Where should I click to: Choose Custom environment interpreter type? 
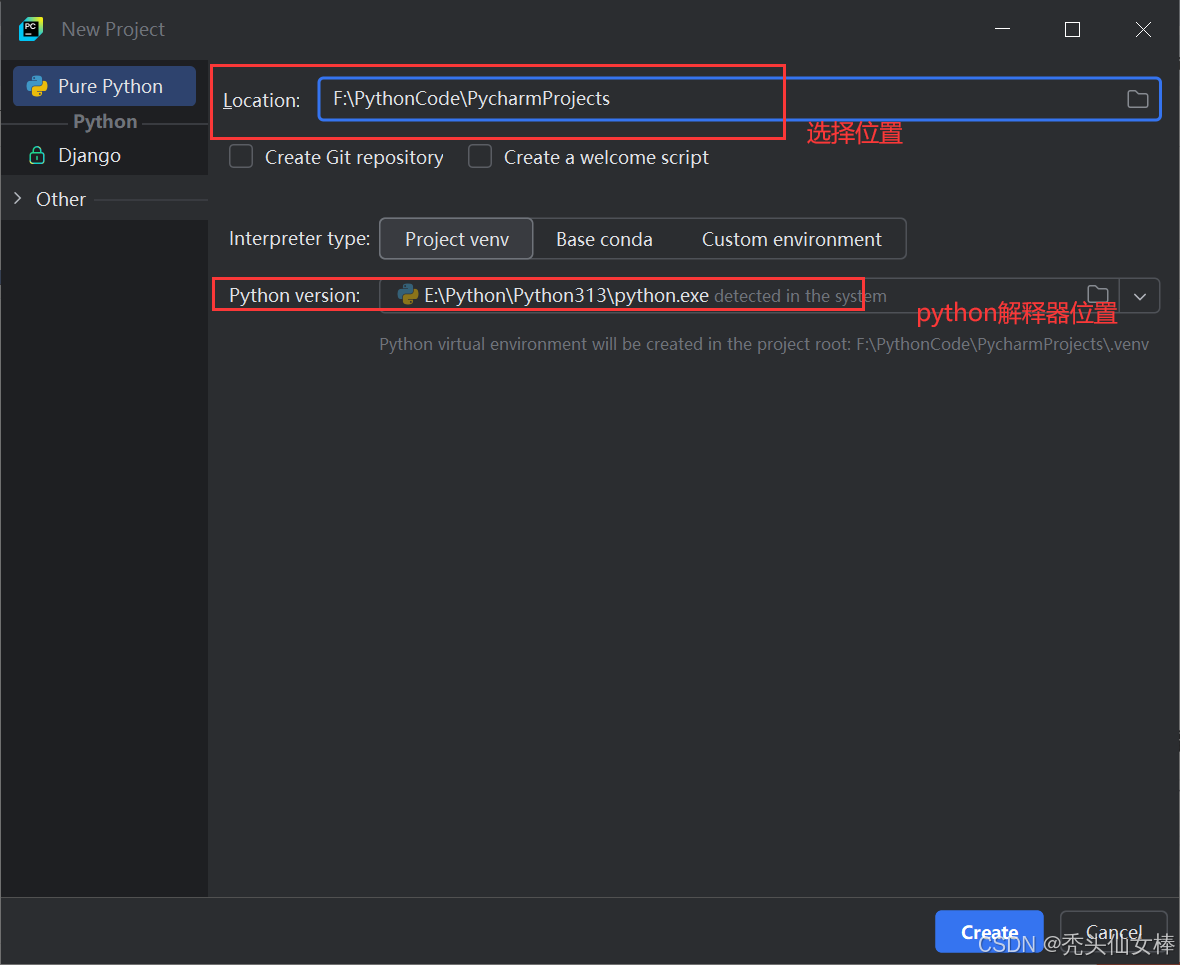pyautogui.click(x=792, y=239)
